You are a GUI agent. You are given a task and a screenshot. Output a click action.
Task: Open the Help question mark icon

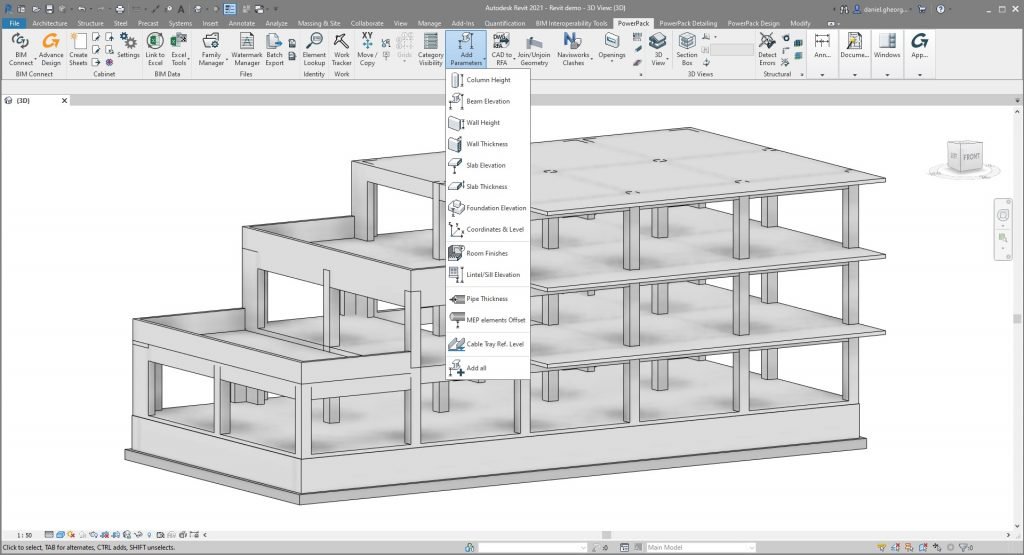coord(940,9)
